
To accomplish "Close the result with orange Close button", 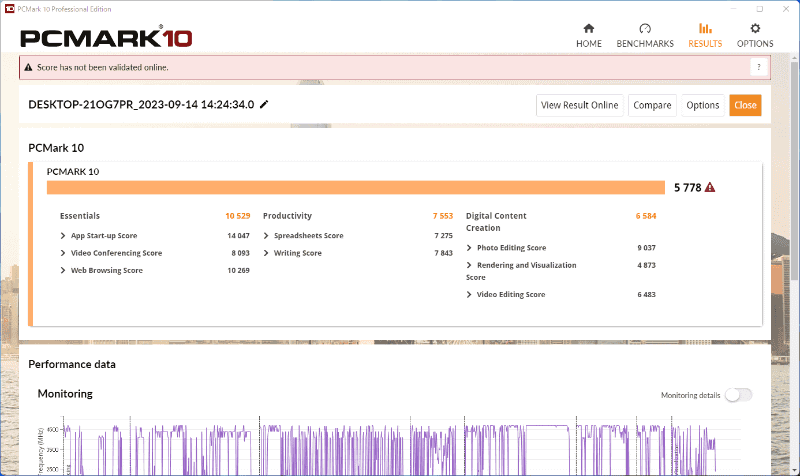I will pyautogui.click(x=745, y=105).
